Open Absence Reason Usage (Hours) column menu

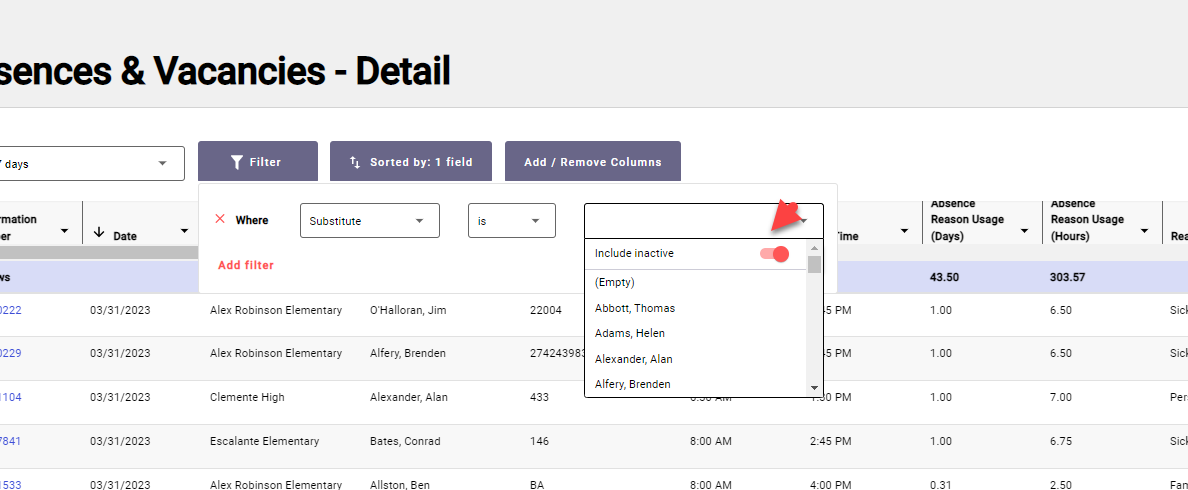click(1144, 231)
